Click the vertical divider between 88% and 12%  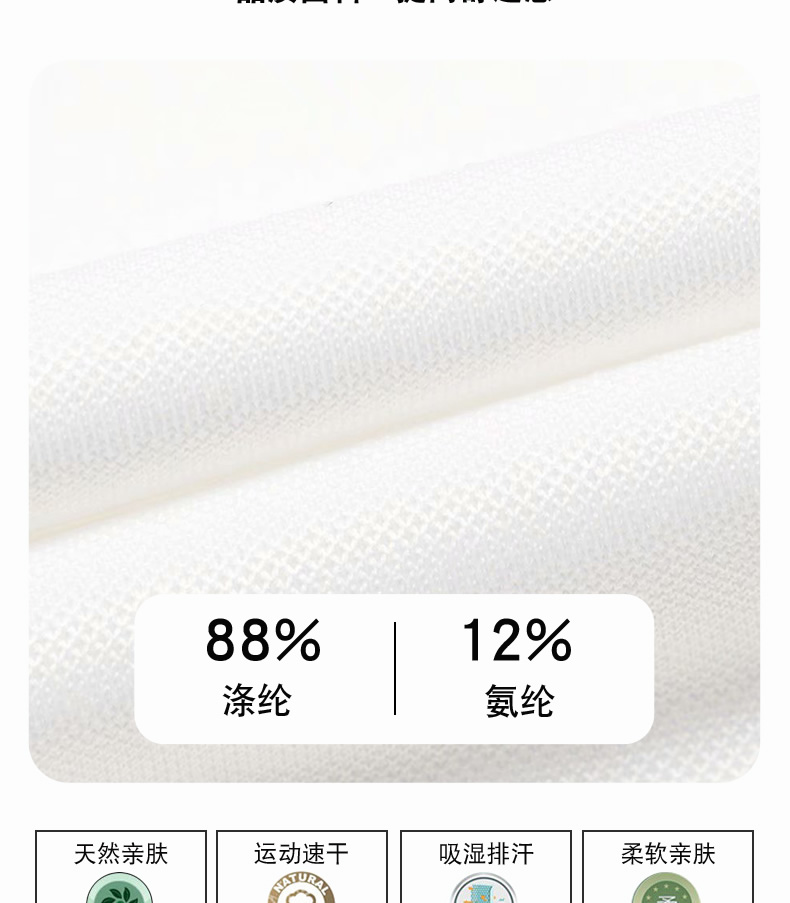tap(395, 669)
